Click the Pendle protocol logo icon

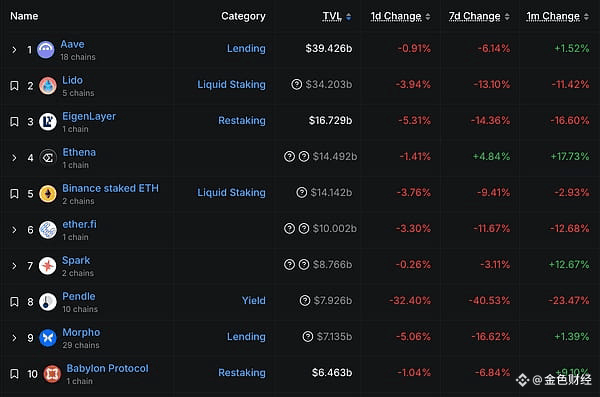pos(48,302)
